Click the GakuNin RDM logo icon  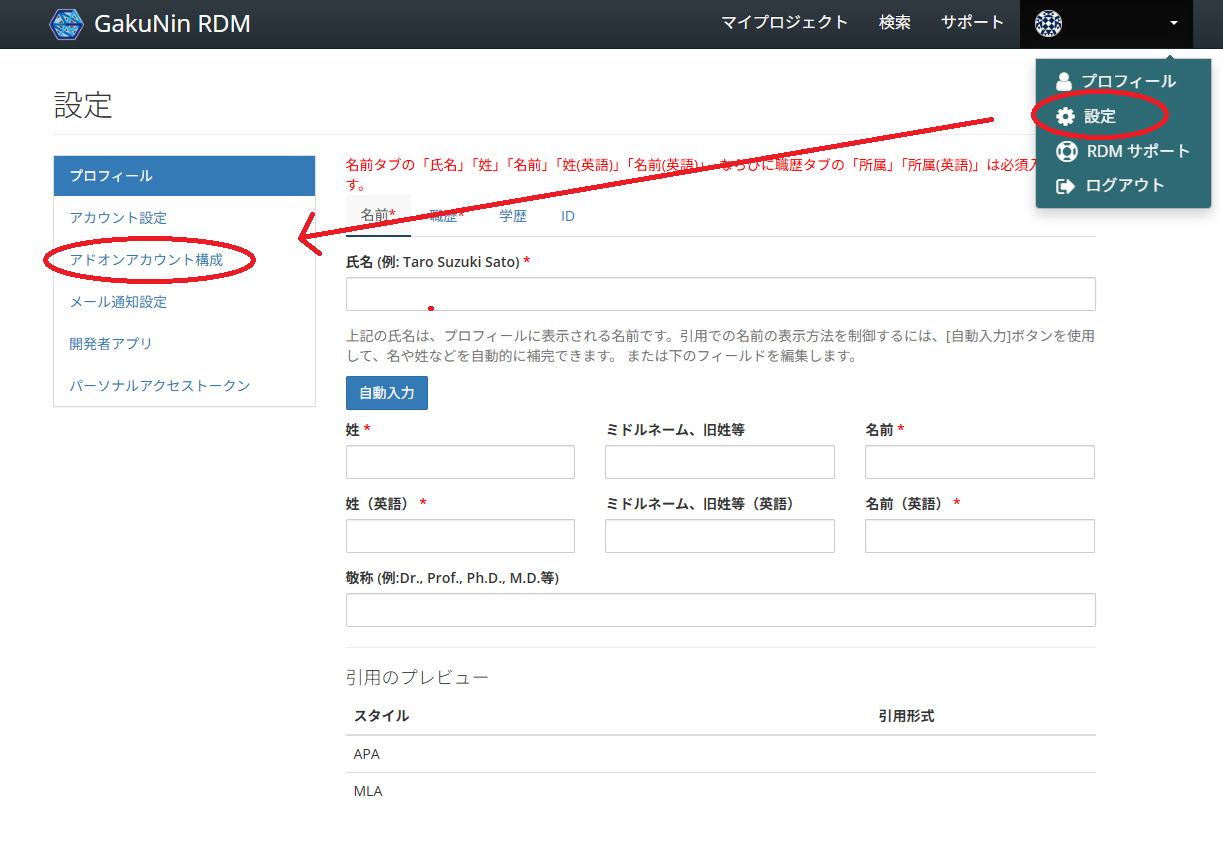tap(67, 23)
